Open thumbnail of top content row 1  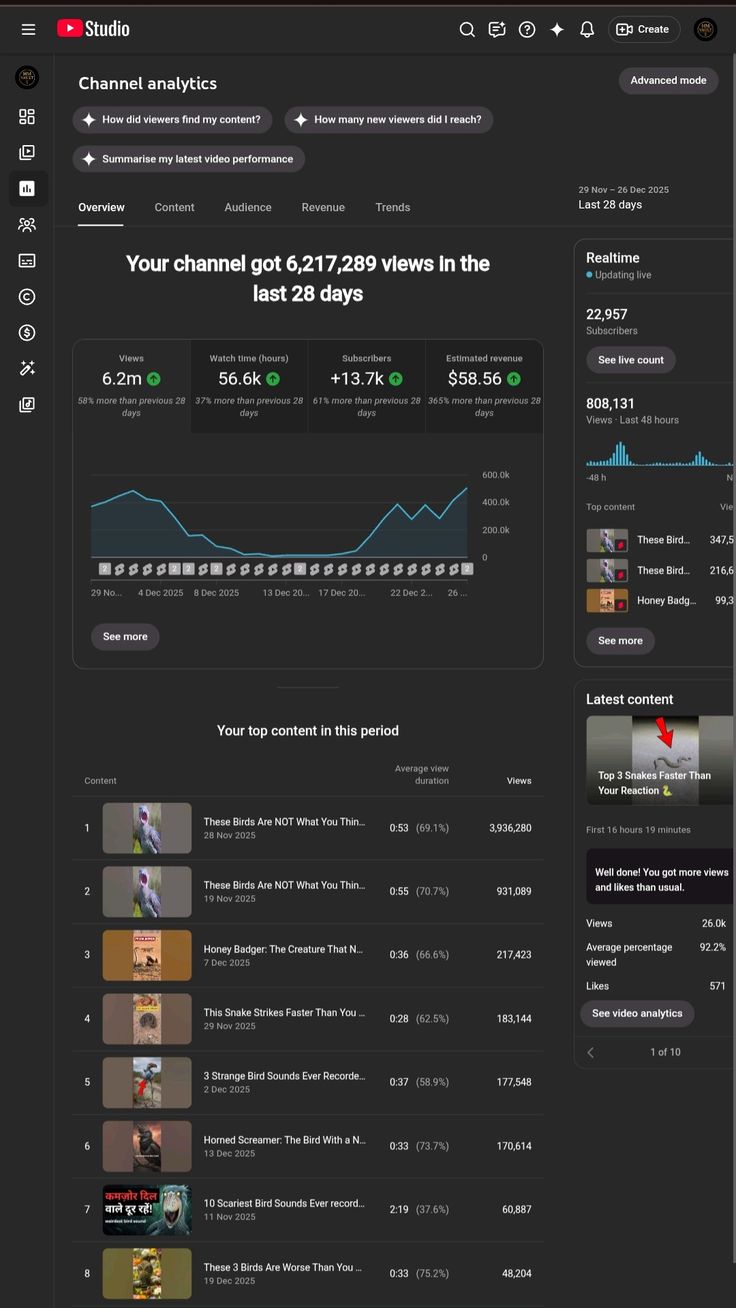pyautogui.click(x=147, y=828)
